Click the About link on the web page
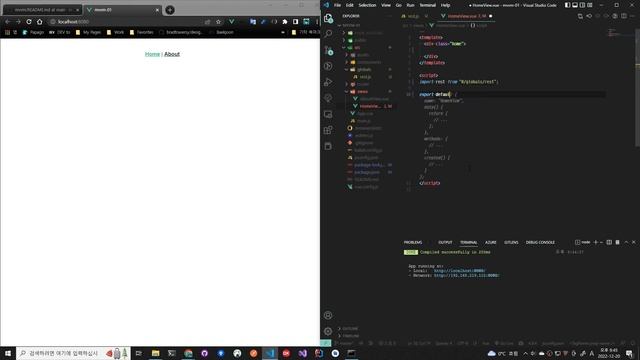 (172, 54)
